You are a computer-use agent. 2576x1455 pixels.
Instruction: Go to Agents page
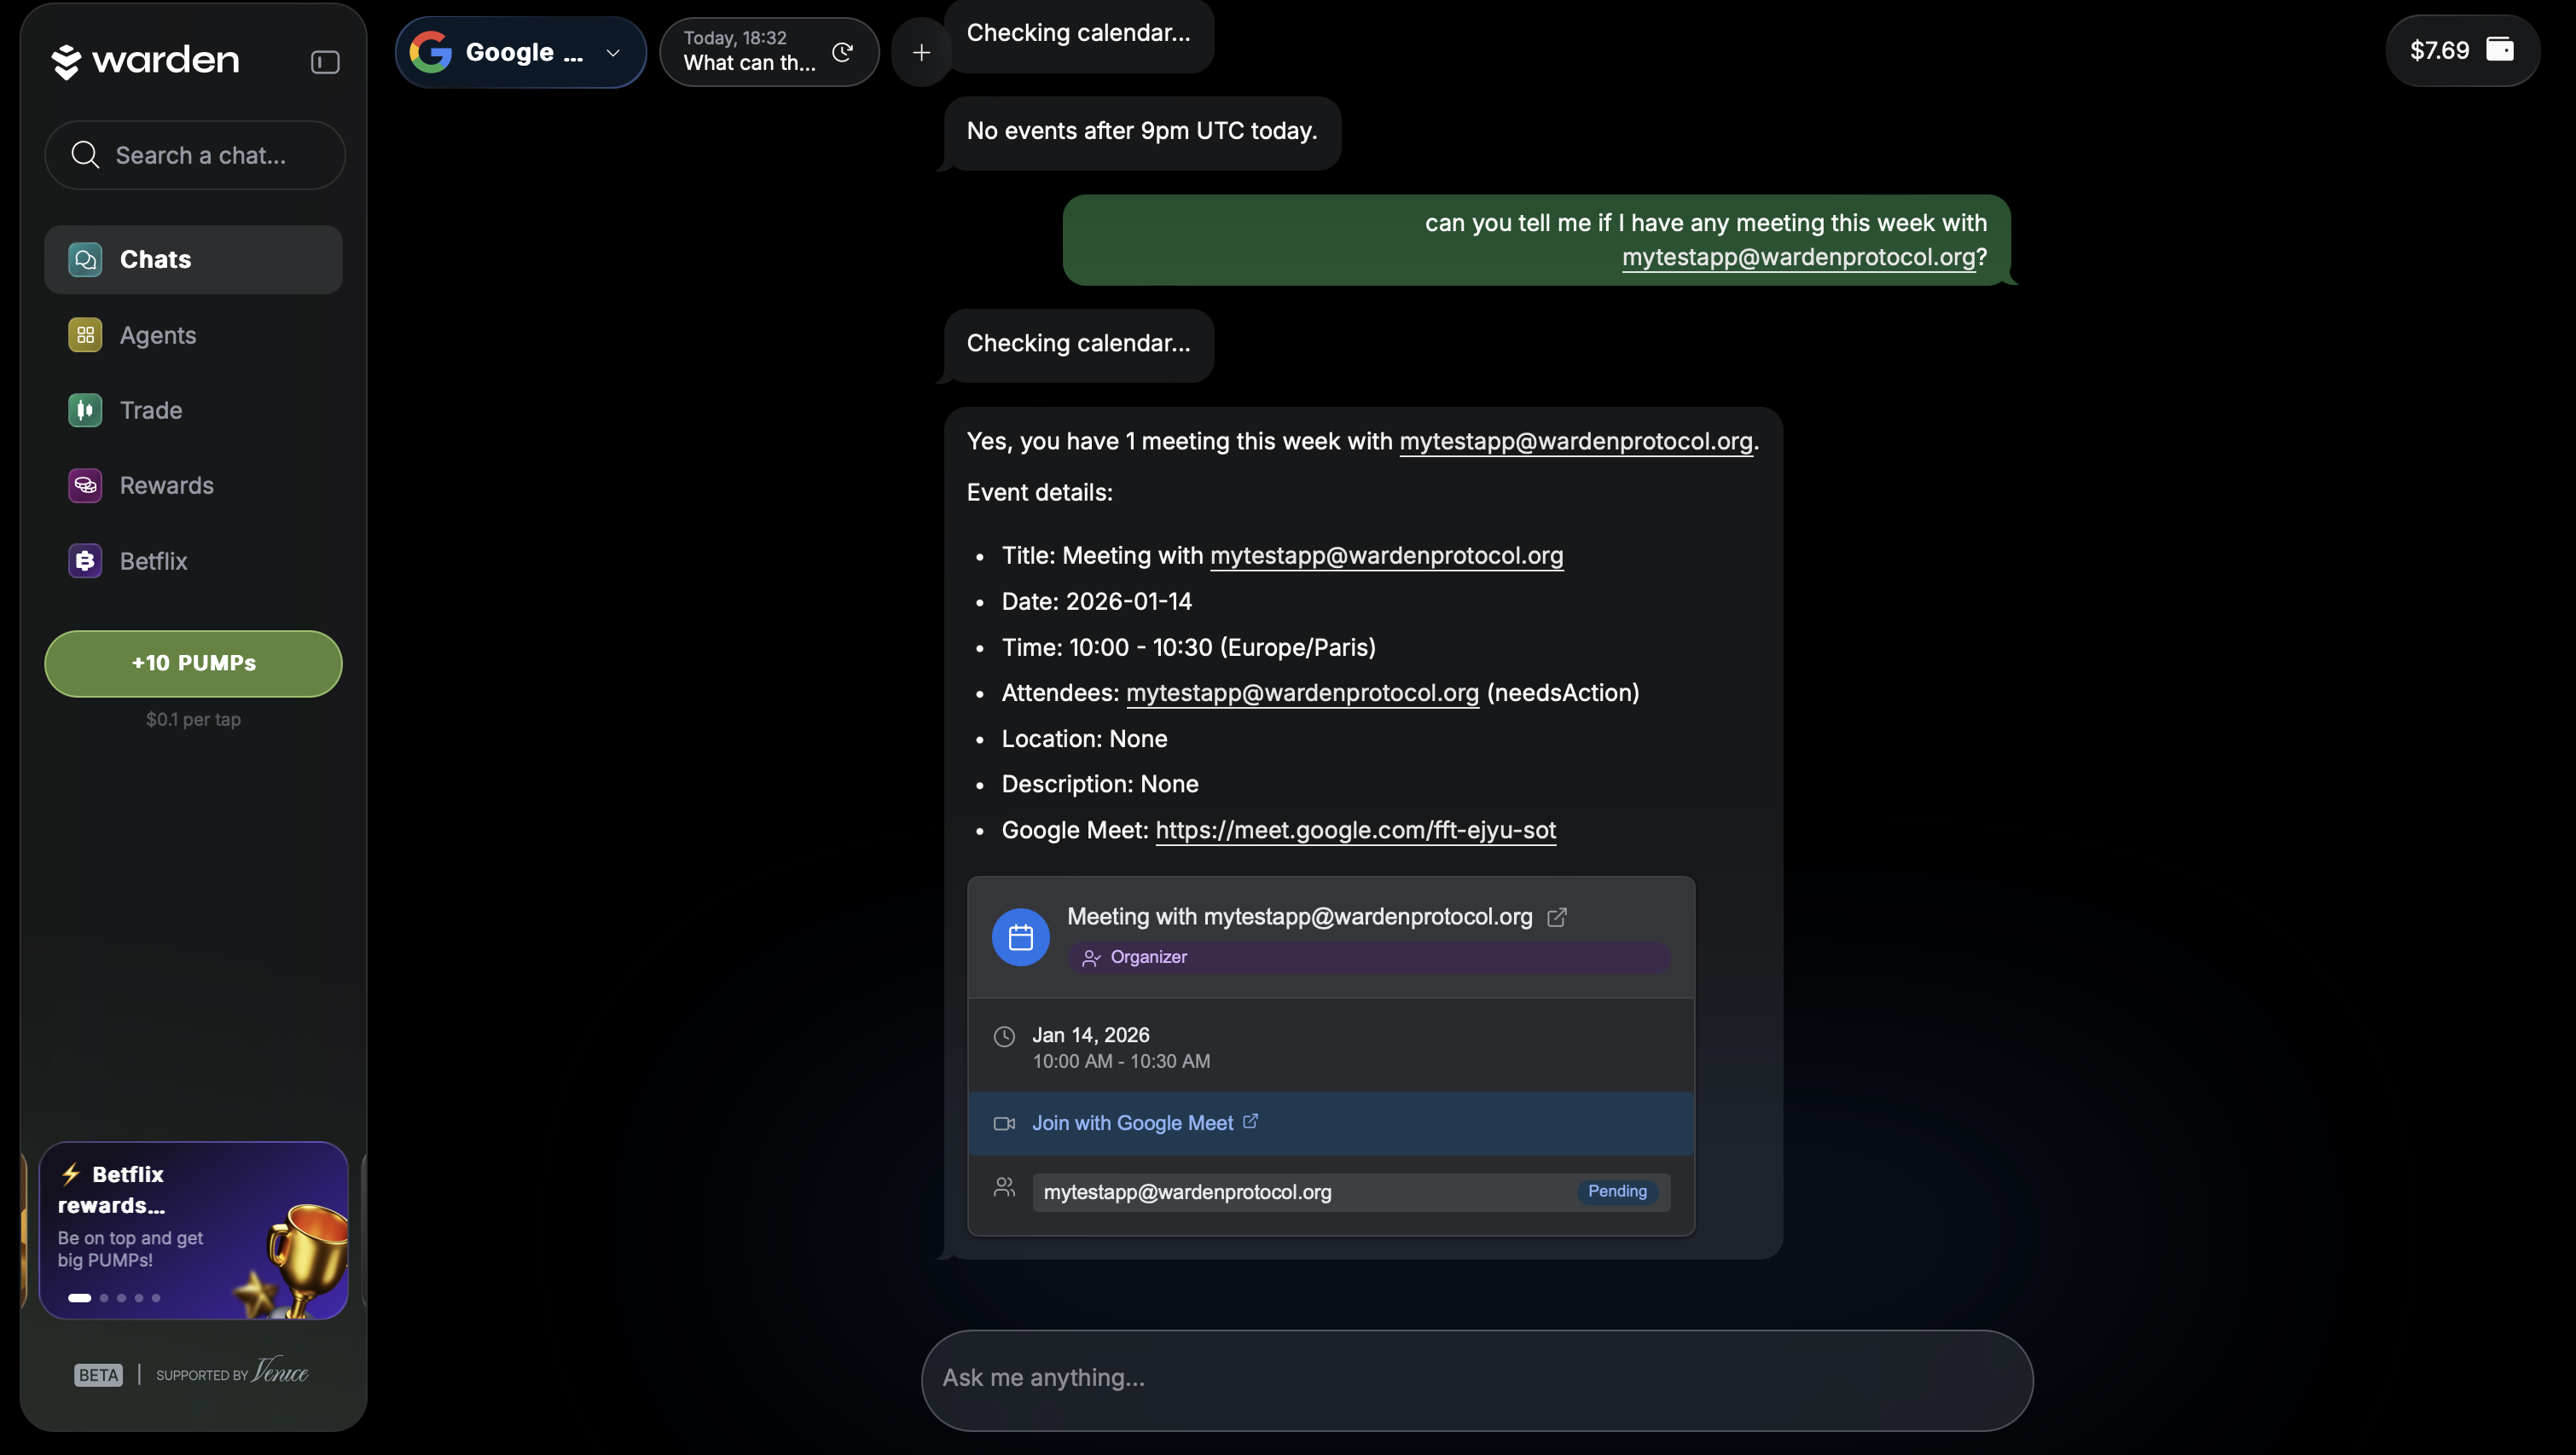(158, 335)
